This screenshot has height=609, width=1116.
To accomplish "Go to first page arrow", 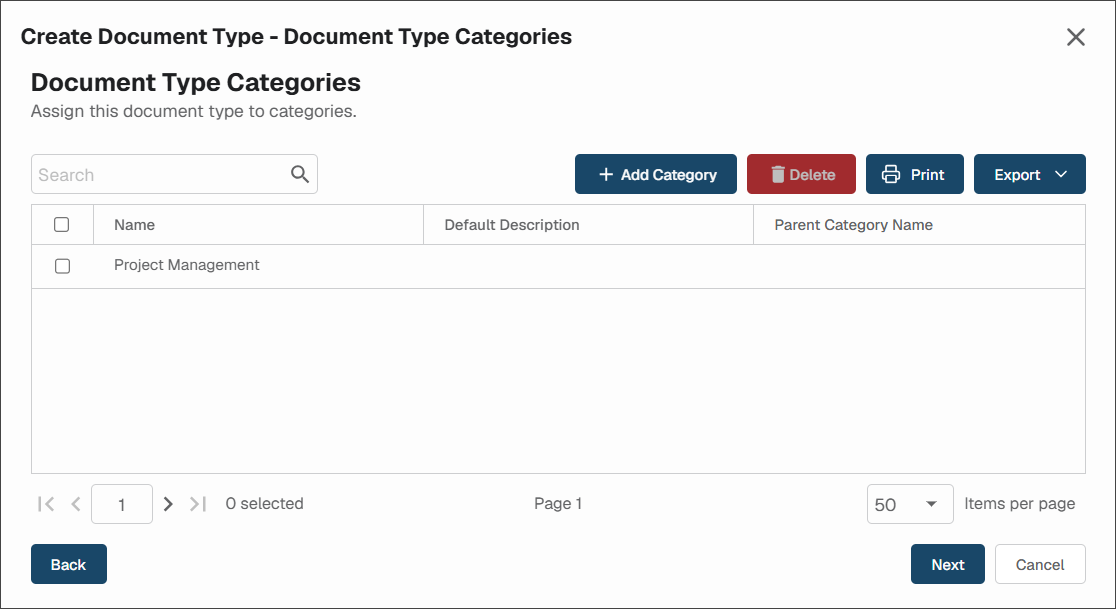I will click(x=46, y=504).
